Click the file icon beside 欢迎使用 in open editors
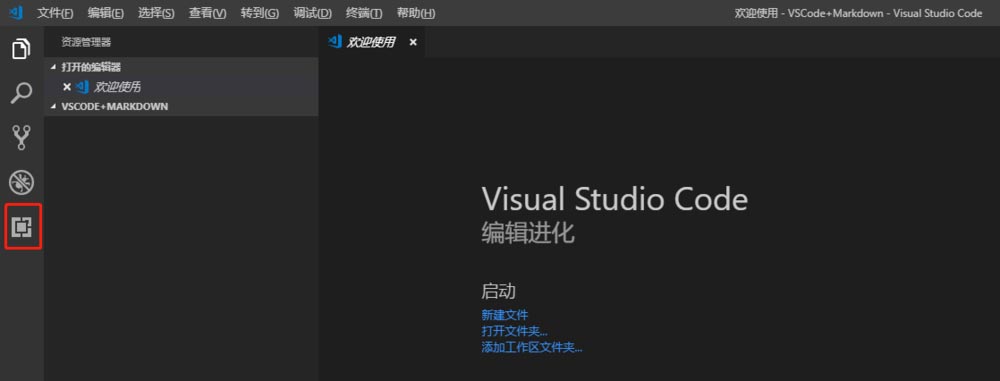This screenshot has height=381, width=1000. [x=82, y=87]
